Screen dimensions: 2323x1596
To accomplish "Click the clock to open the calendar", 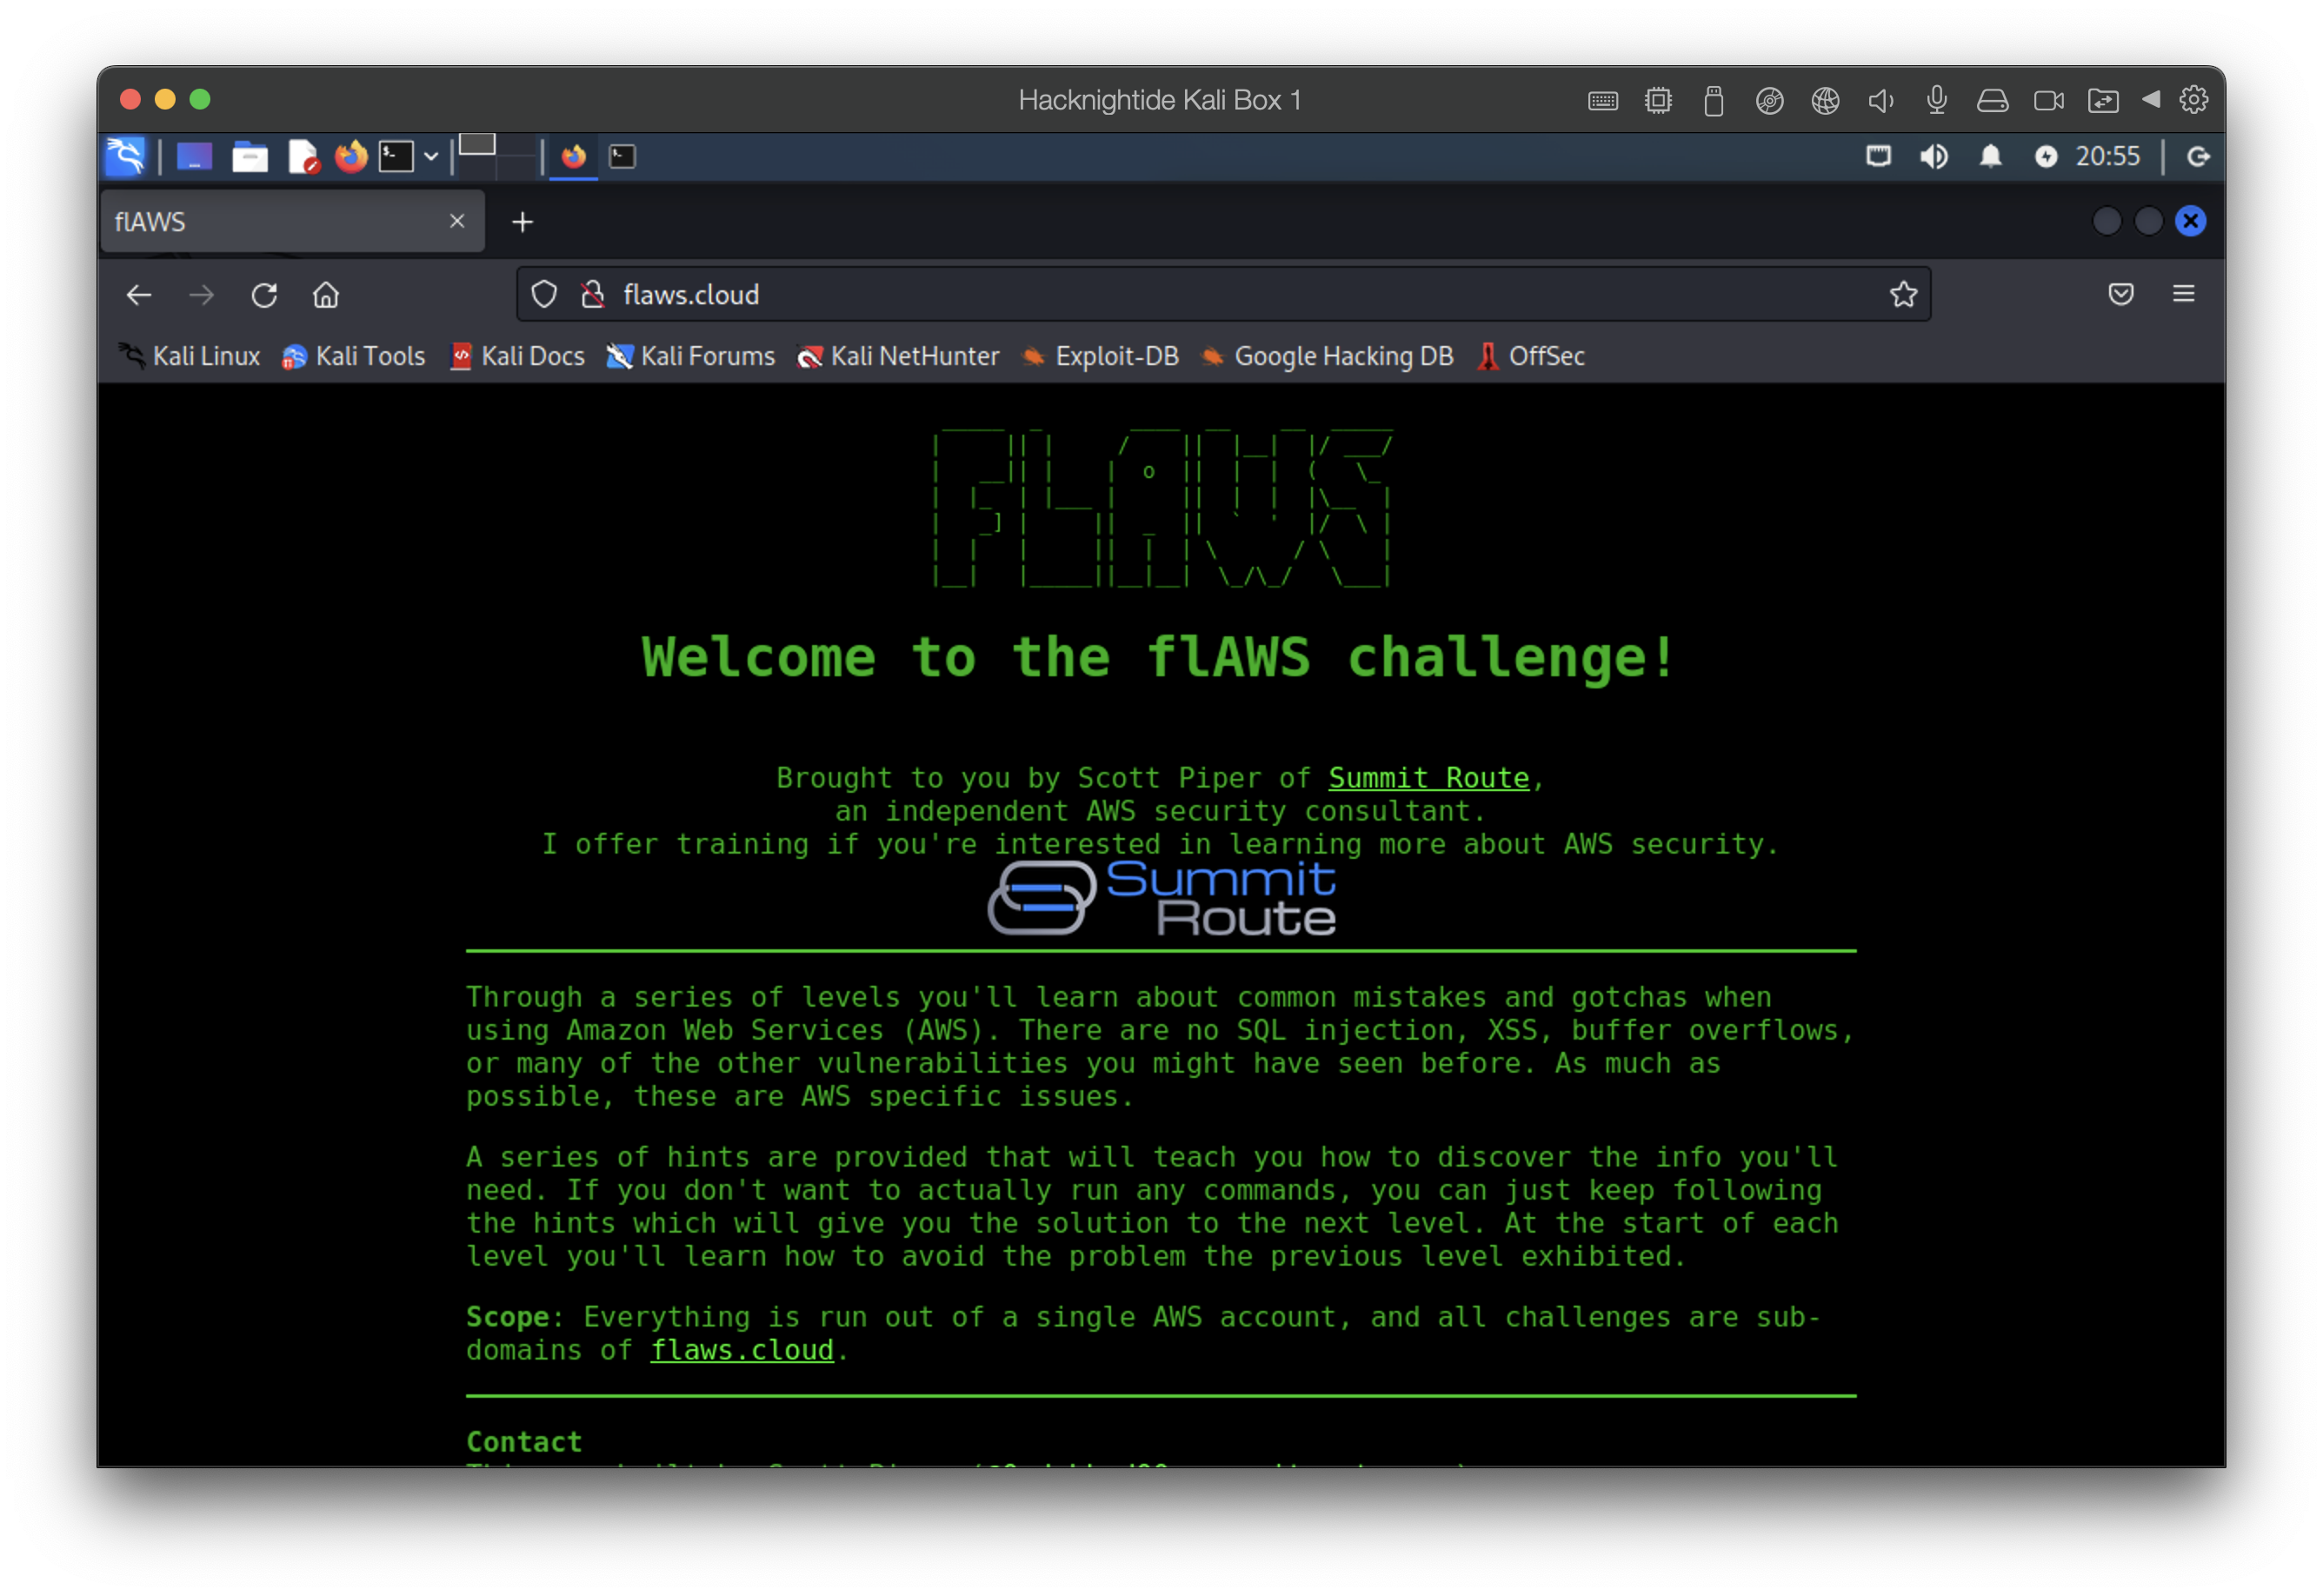I will tap(2107, 156).
